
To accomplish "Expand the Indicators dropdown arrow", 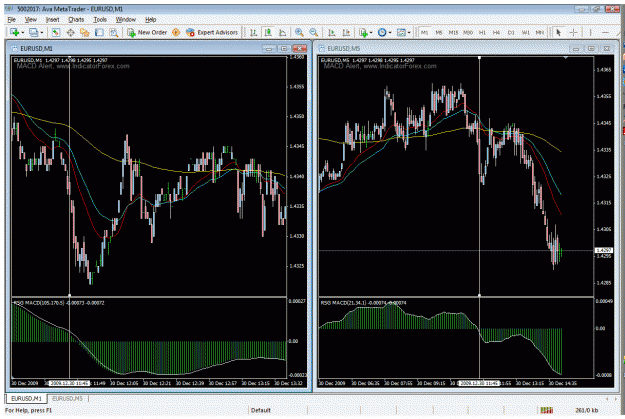I will tap(371, 33).
